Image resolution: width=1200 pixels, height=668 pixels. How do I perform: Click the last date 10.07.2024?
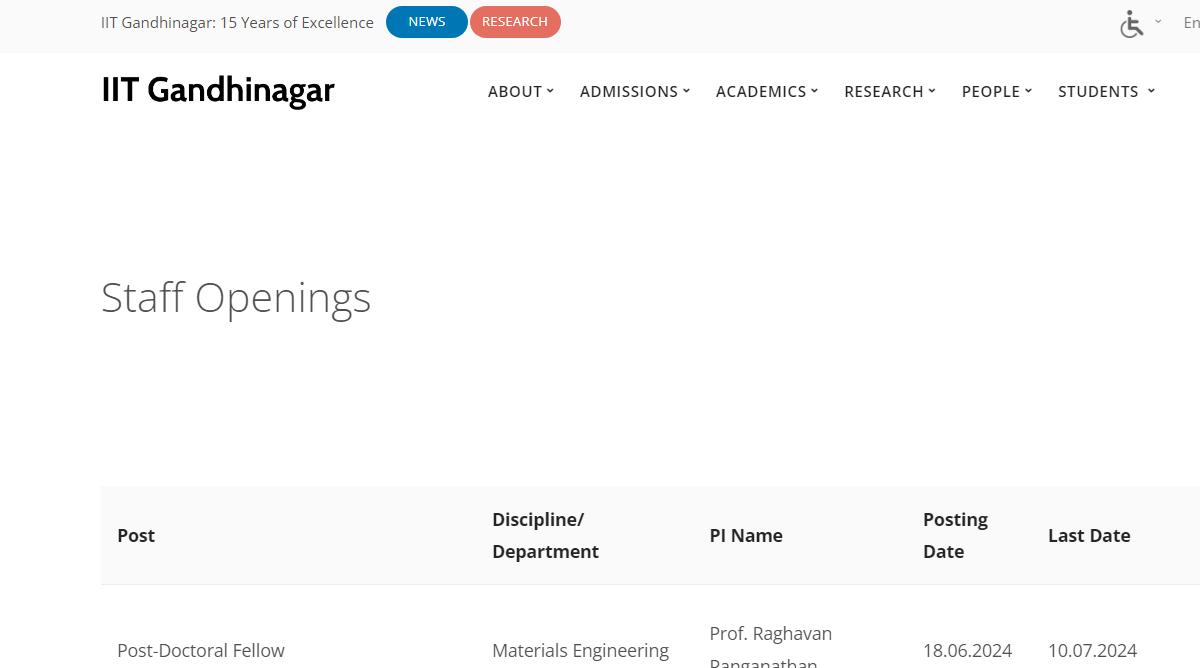[1092, 650]
